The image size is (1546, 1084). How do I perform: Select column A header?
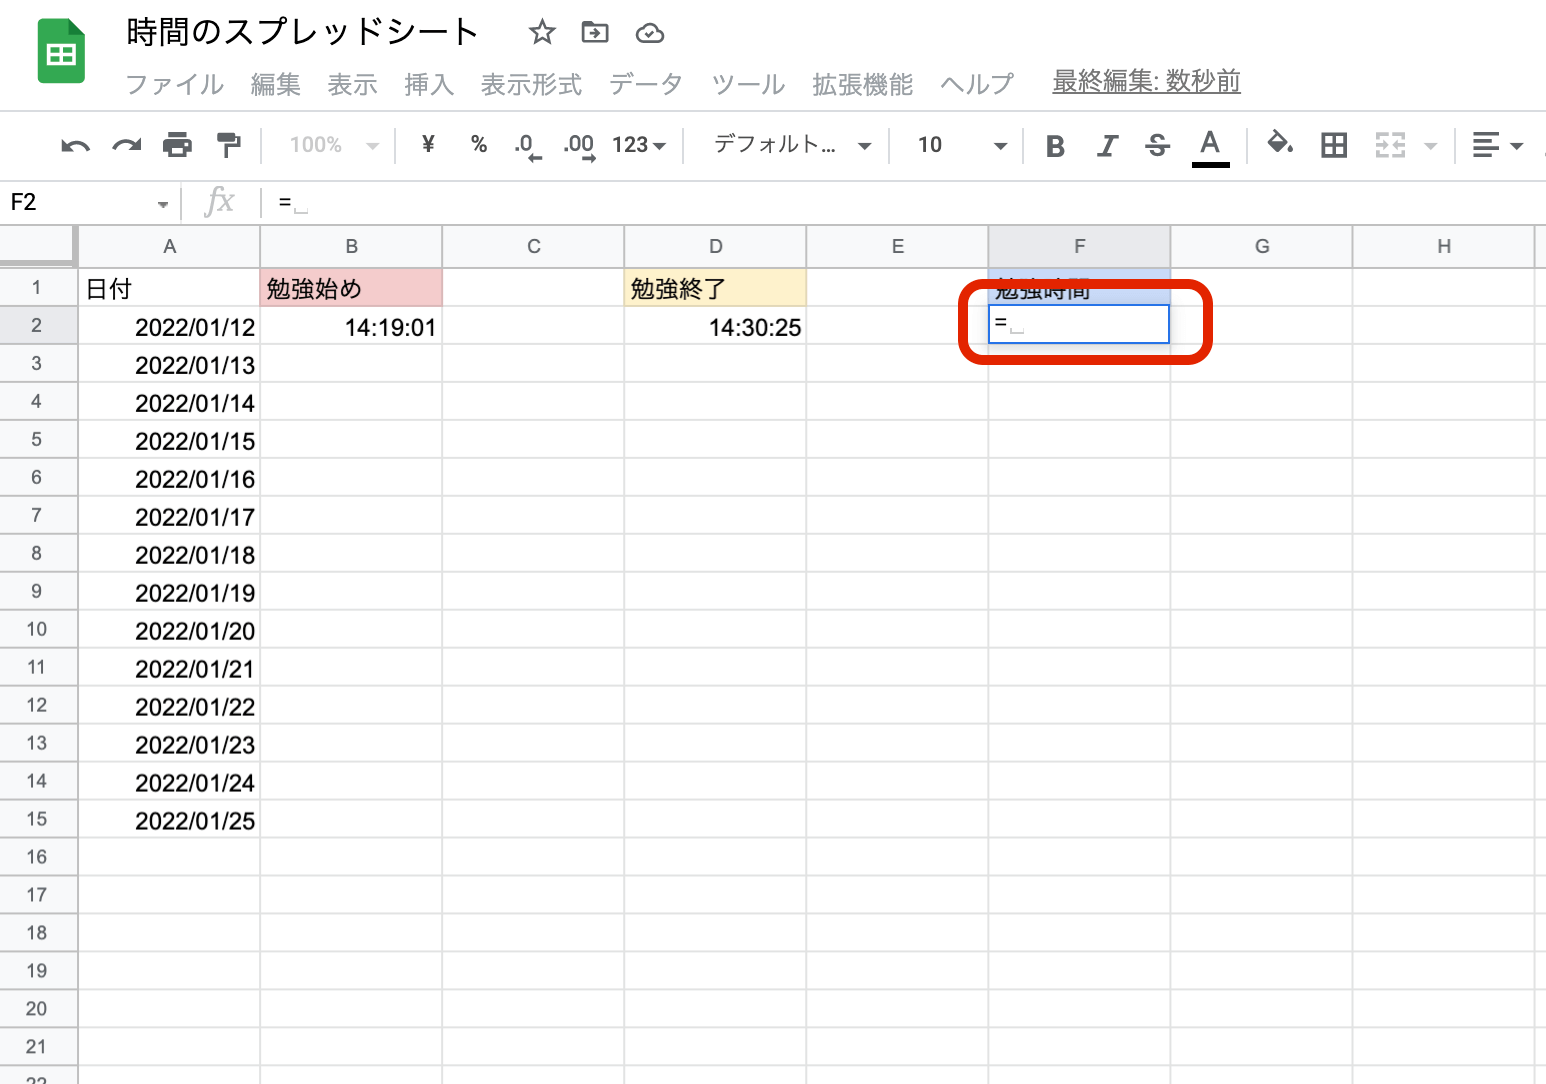[x=169, y=246]
